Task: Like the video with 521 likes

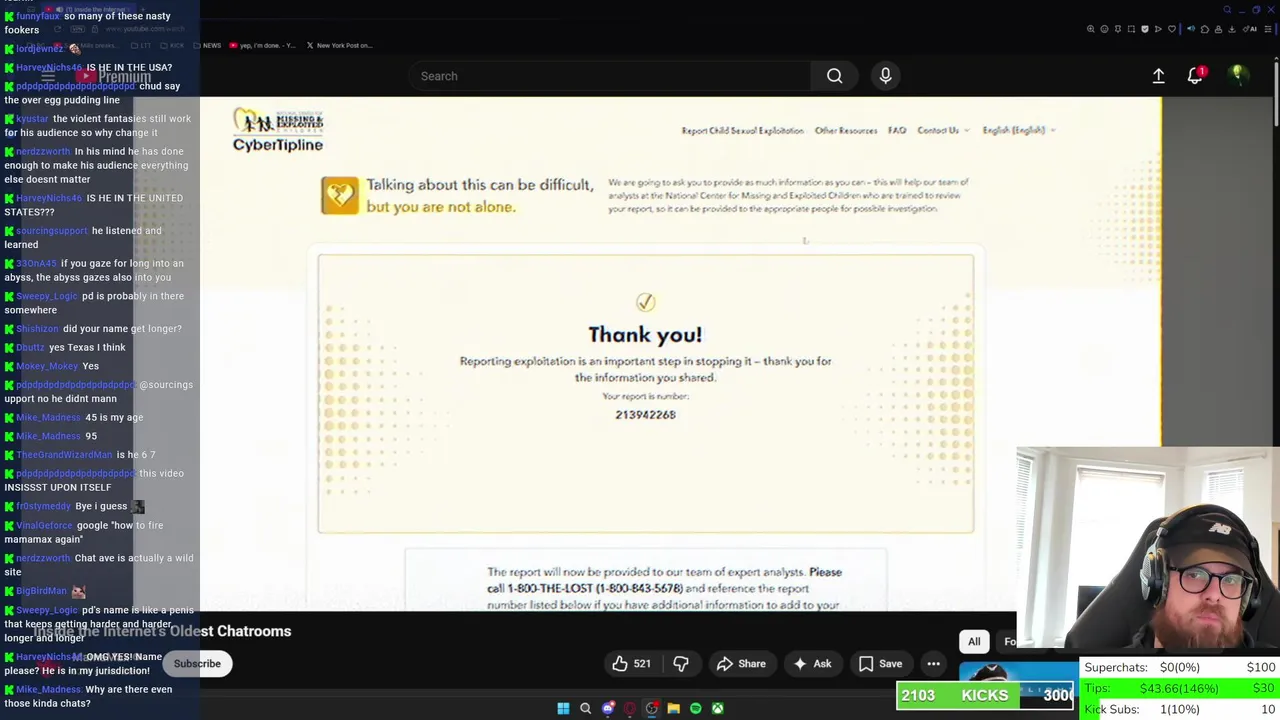Action: [632, 664]
